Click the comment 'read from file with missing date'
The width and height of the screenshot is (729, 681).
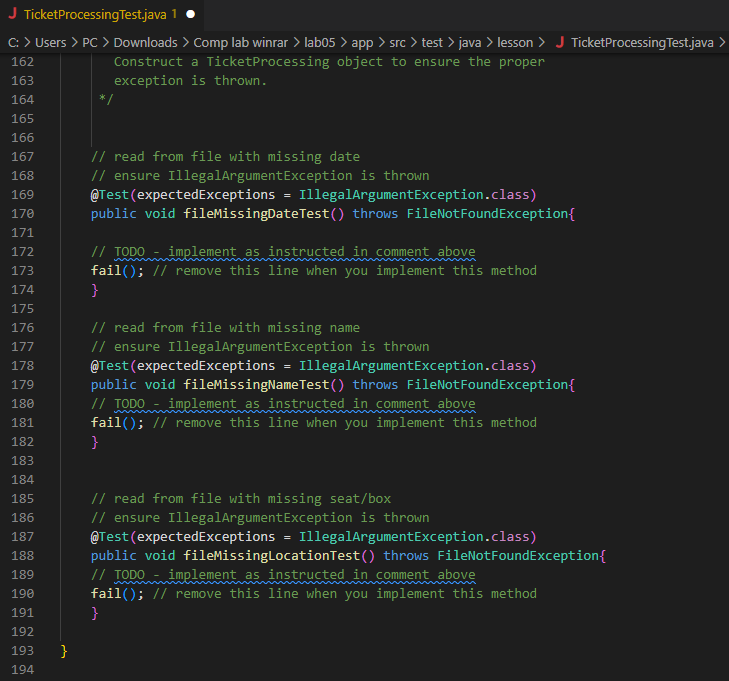225,157
